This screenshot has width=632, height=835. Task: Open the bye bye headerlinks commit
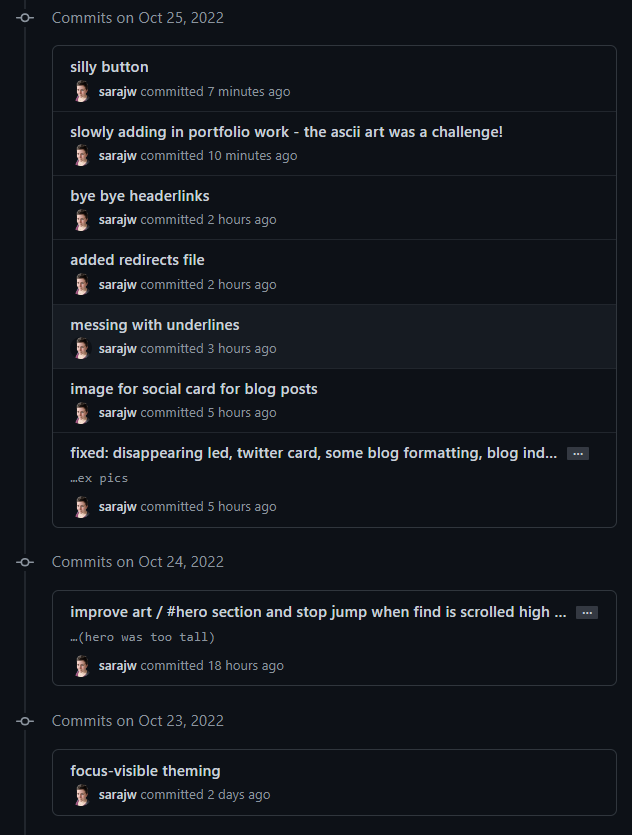139,195
